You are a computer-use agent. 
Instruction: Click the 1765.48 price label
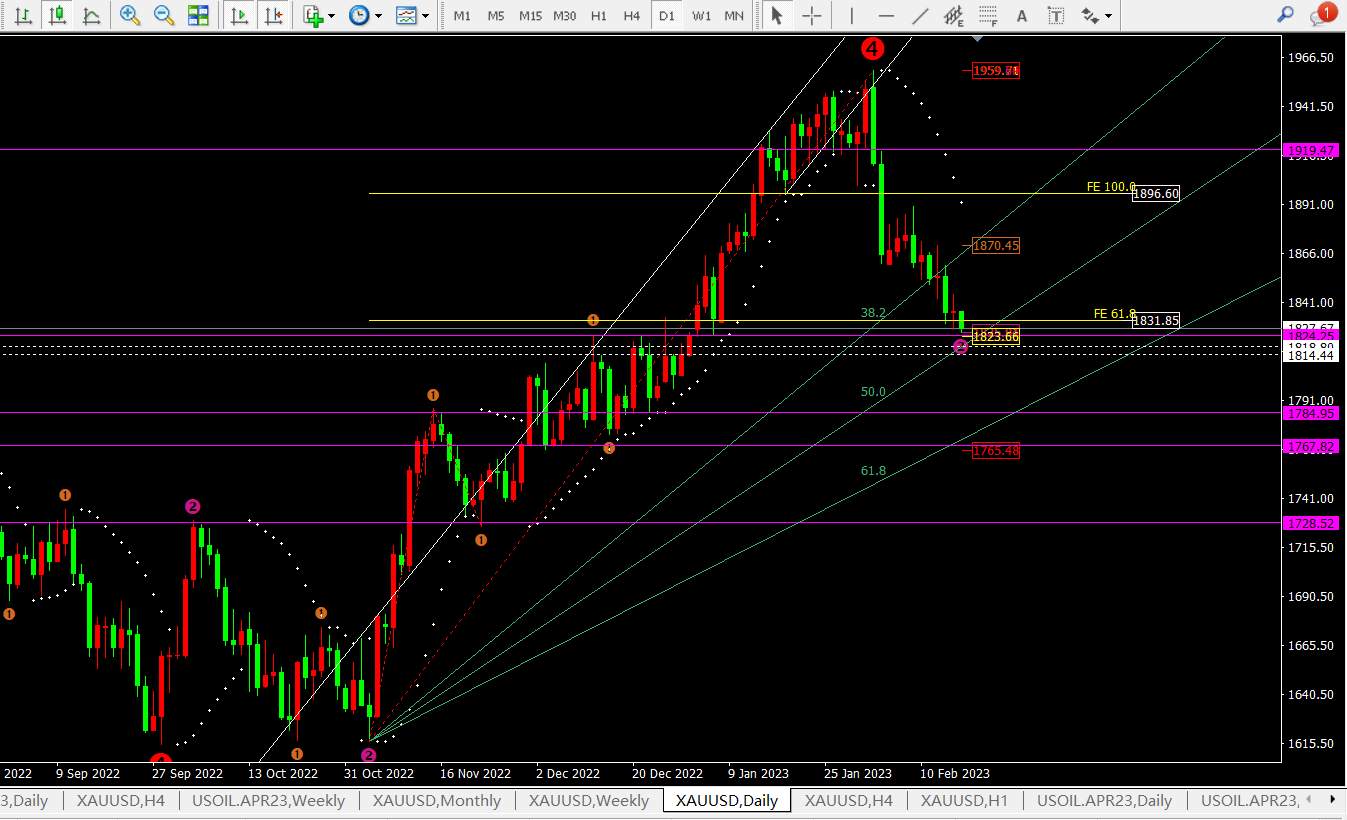[996, 451]
